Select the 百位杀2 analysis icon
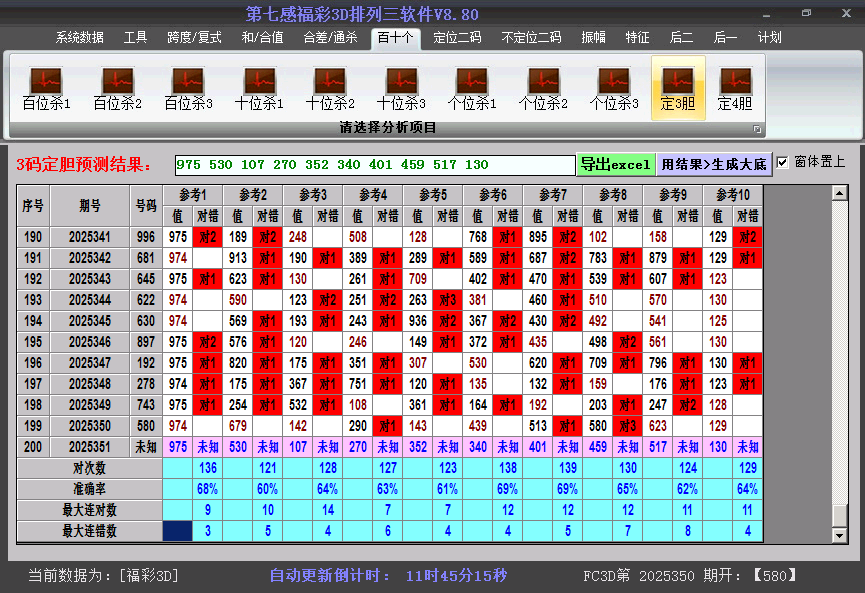Screen dimensions: 865x593 [x=117, y=88]
